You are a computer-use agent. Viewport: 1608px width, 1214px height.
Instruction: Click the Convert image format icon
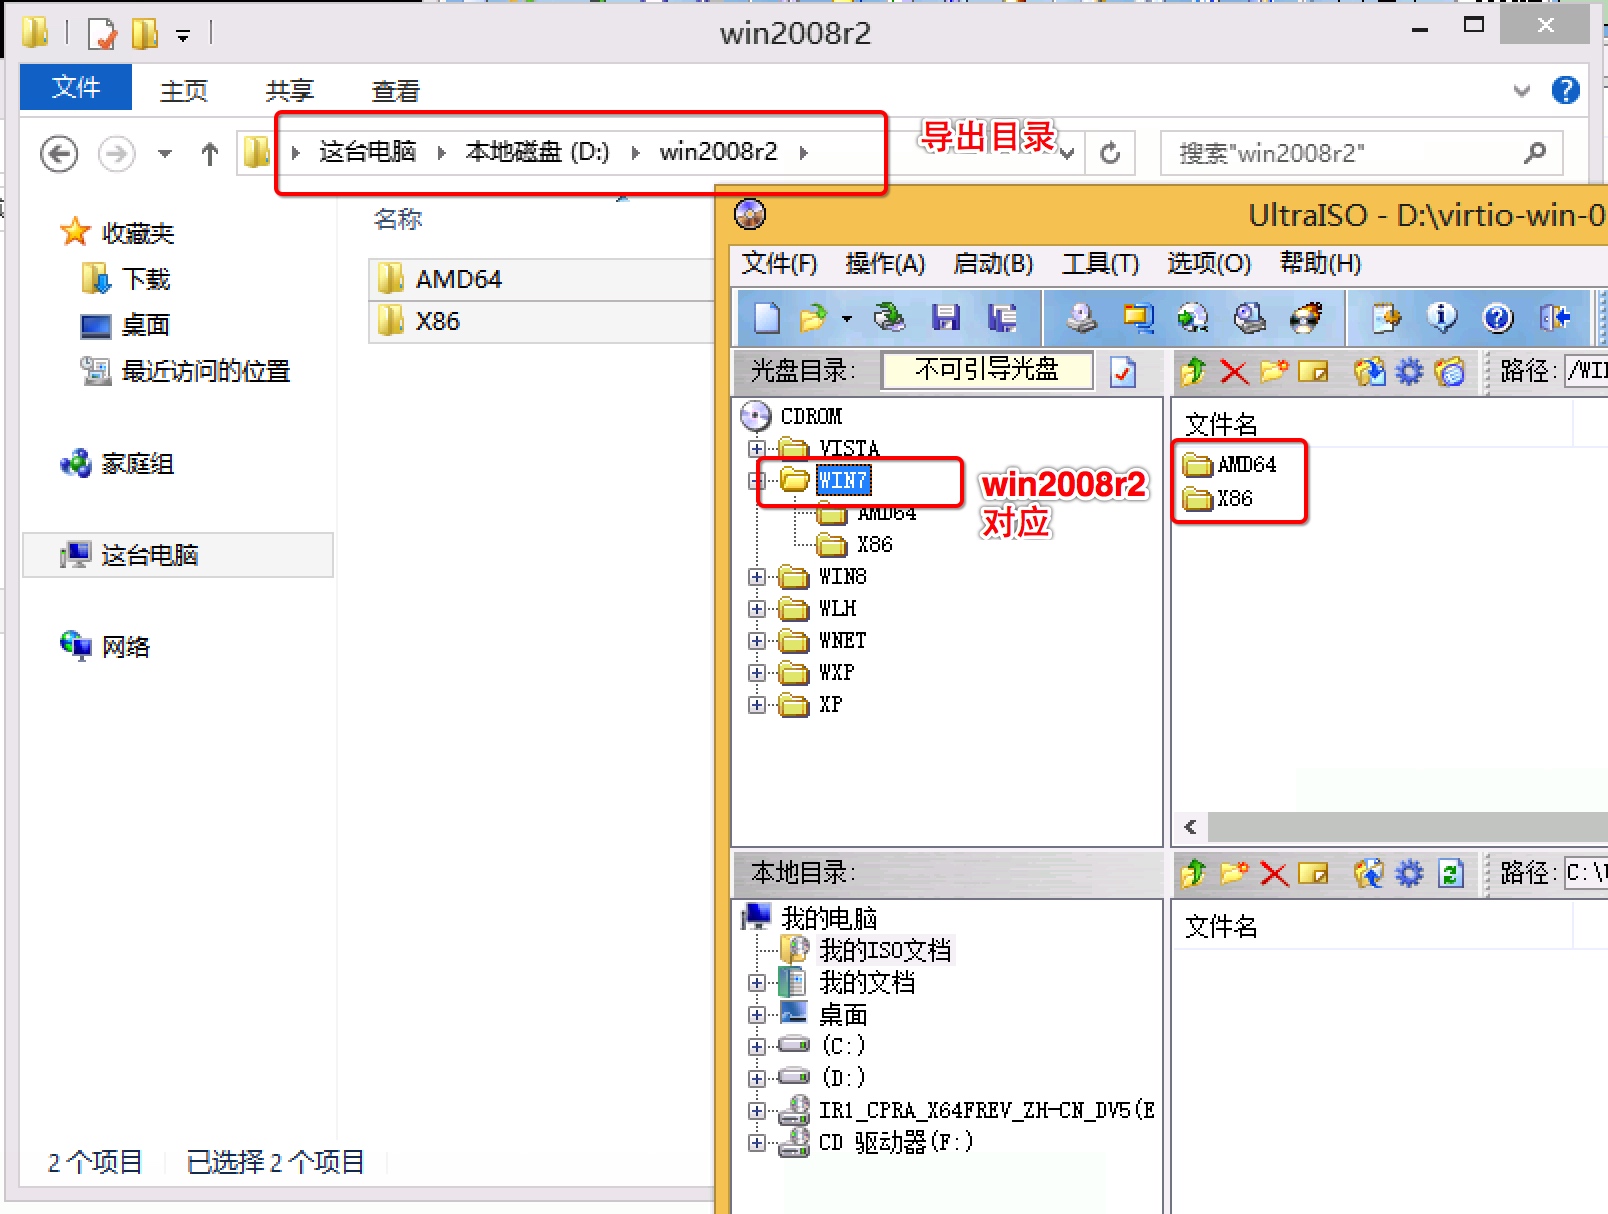tap(1193, 318)
